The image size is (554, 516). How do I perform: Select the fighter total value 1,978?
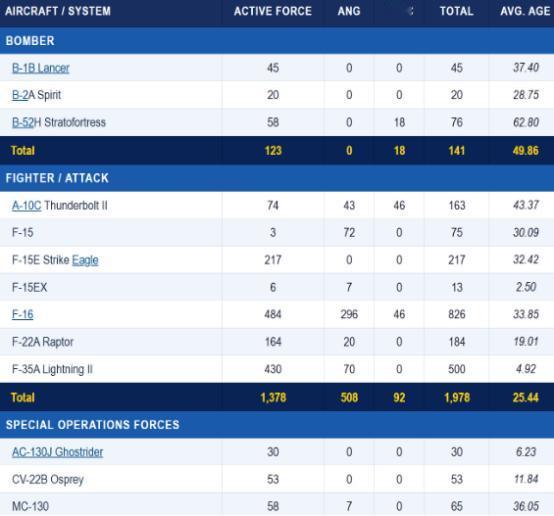tap(457, 398)
